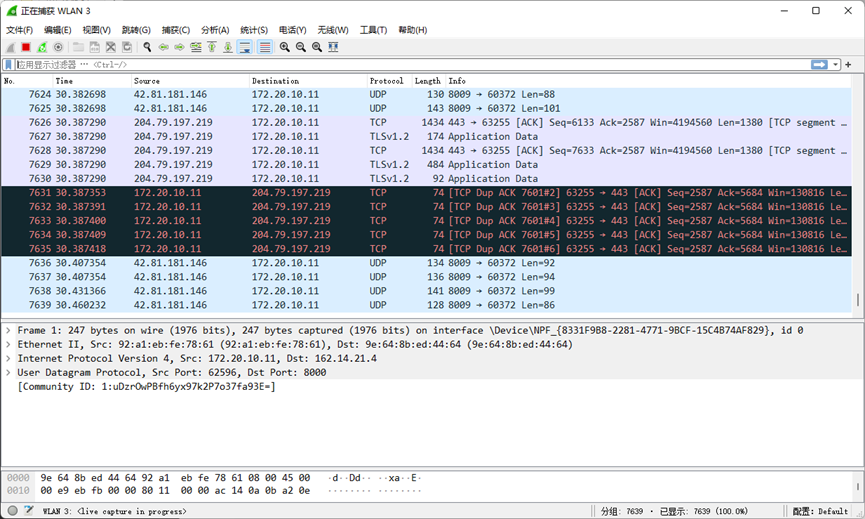This screenshot has height=519, width=865.
Task: Open the 电话(Y) menu
Action: coord(292,30)
